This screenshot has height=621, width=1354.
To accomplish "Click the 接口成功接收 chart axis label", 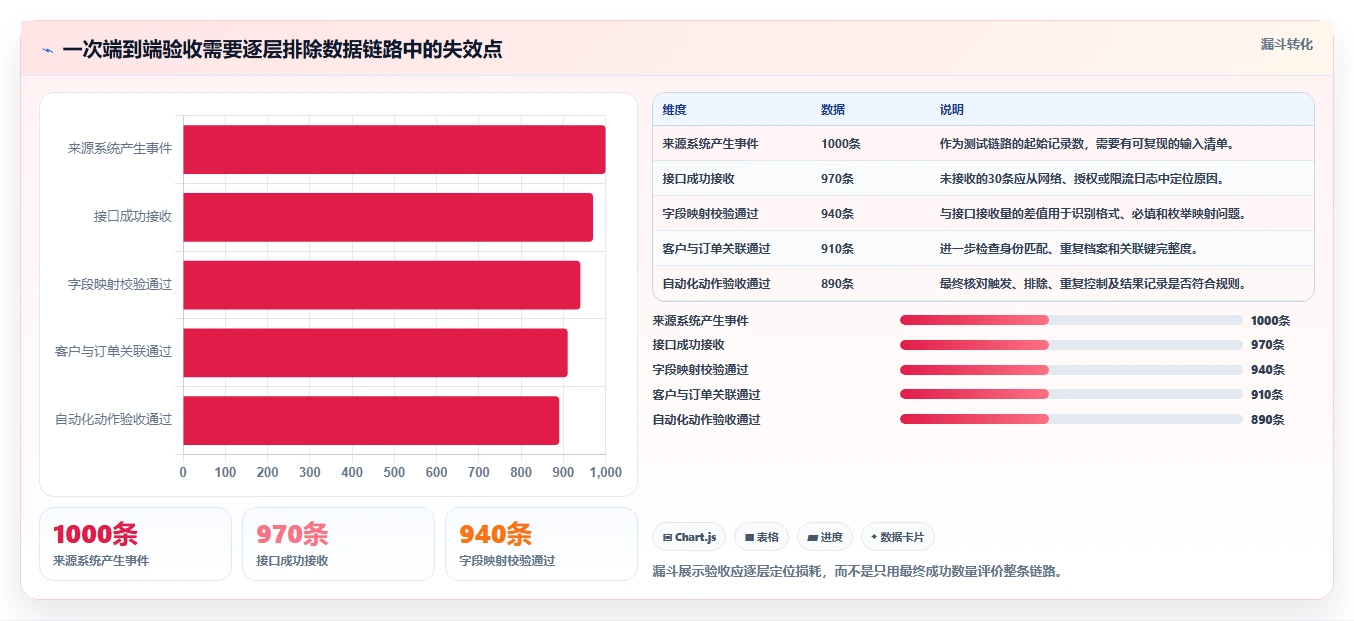I will tap(133, 217).
